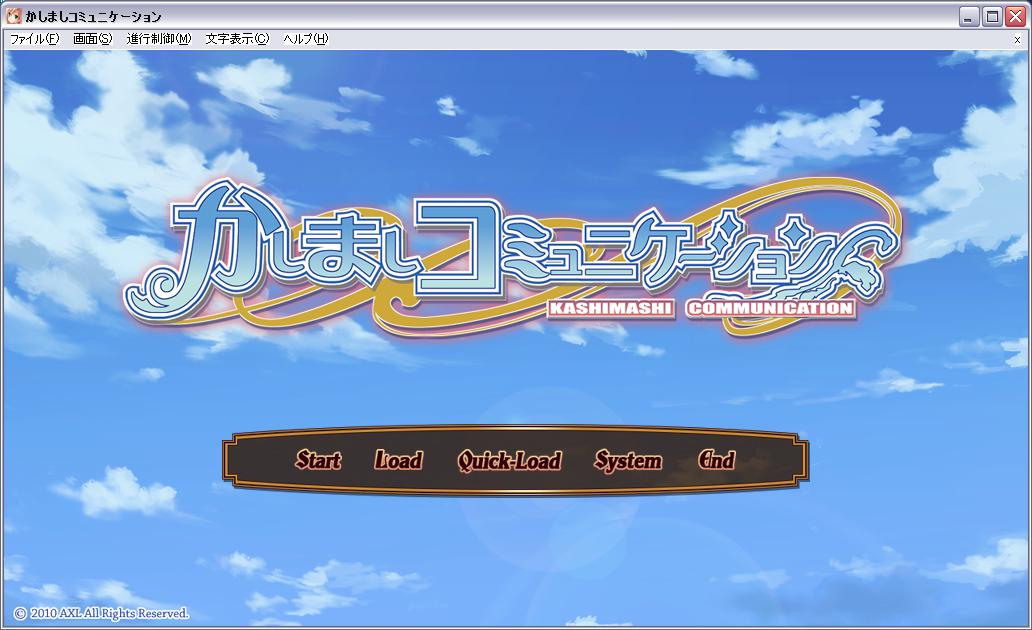Open the 画面(S) menu
This screenshot has width=1032, height=630.
tap(92, 39)
